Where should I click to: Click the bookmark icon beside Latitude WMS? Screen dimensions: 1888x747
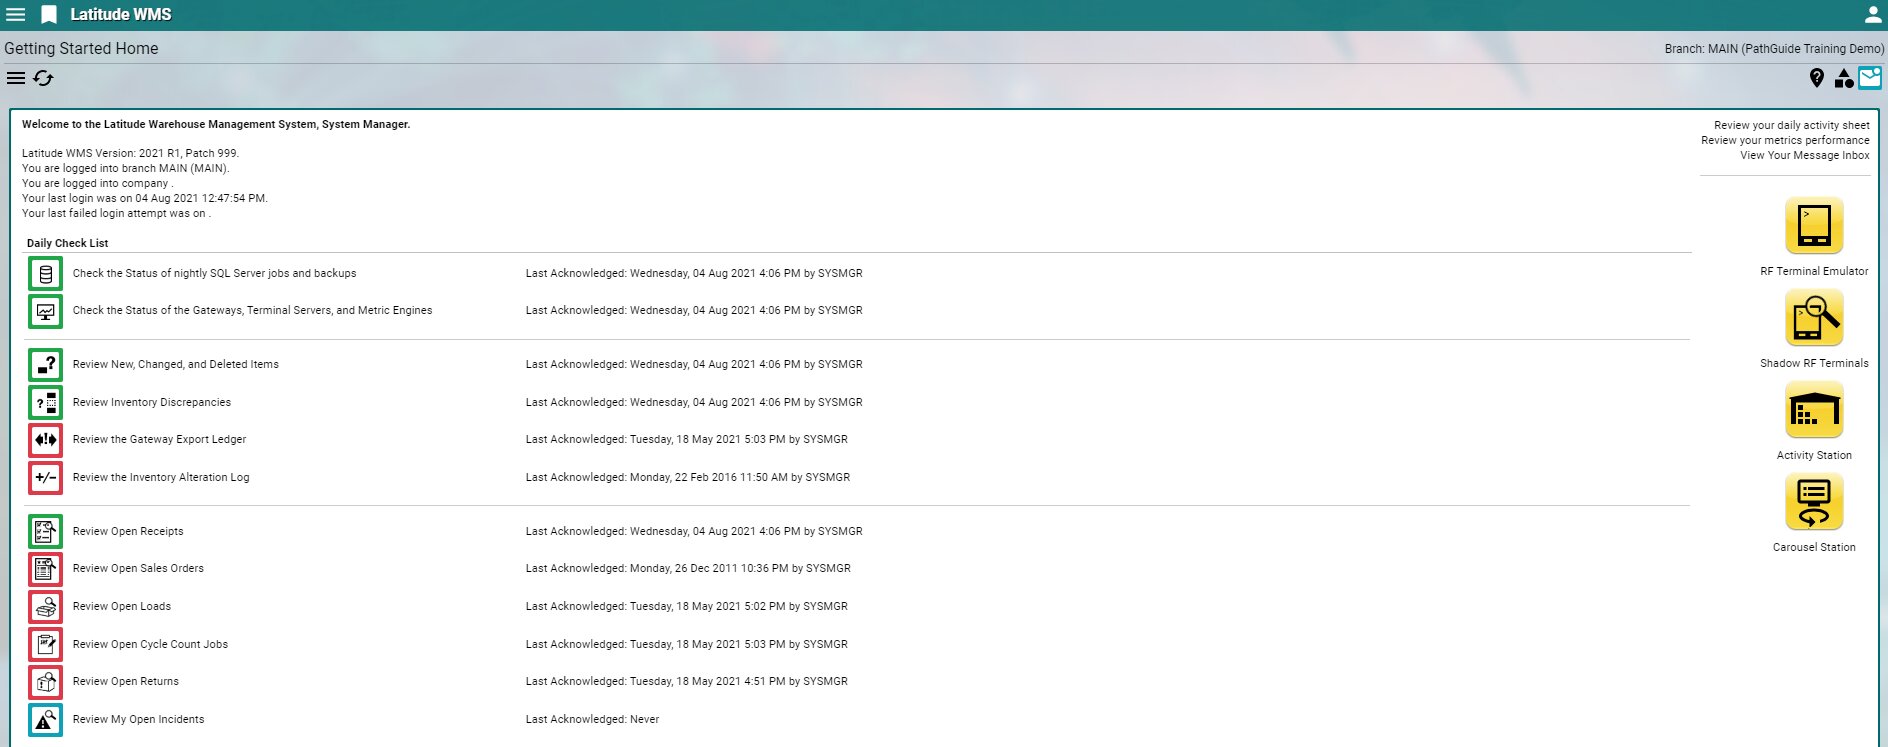click(49, 14)
